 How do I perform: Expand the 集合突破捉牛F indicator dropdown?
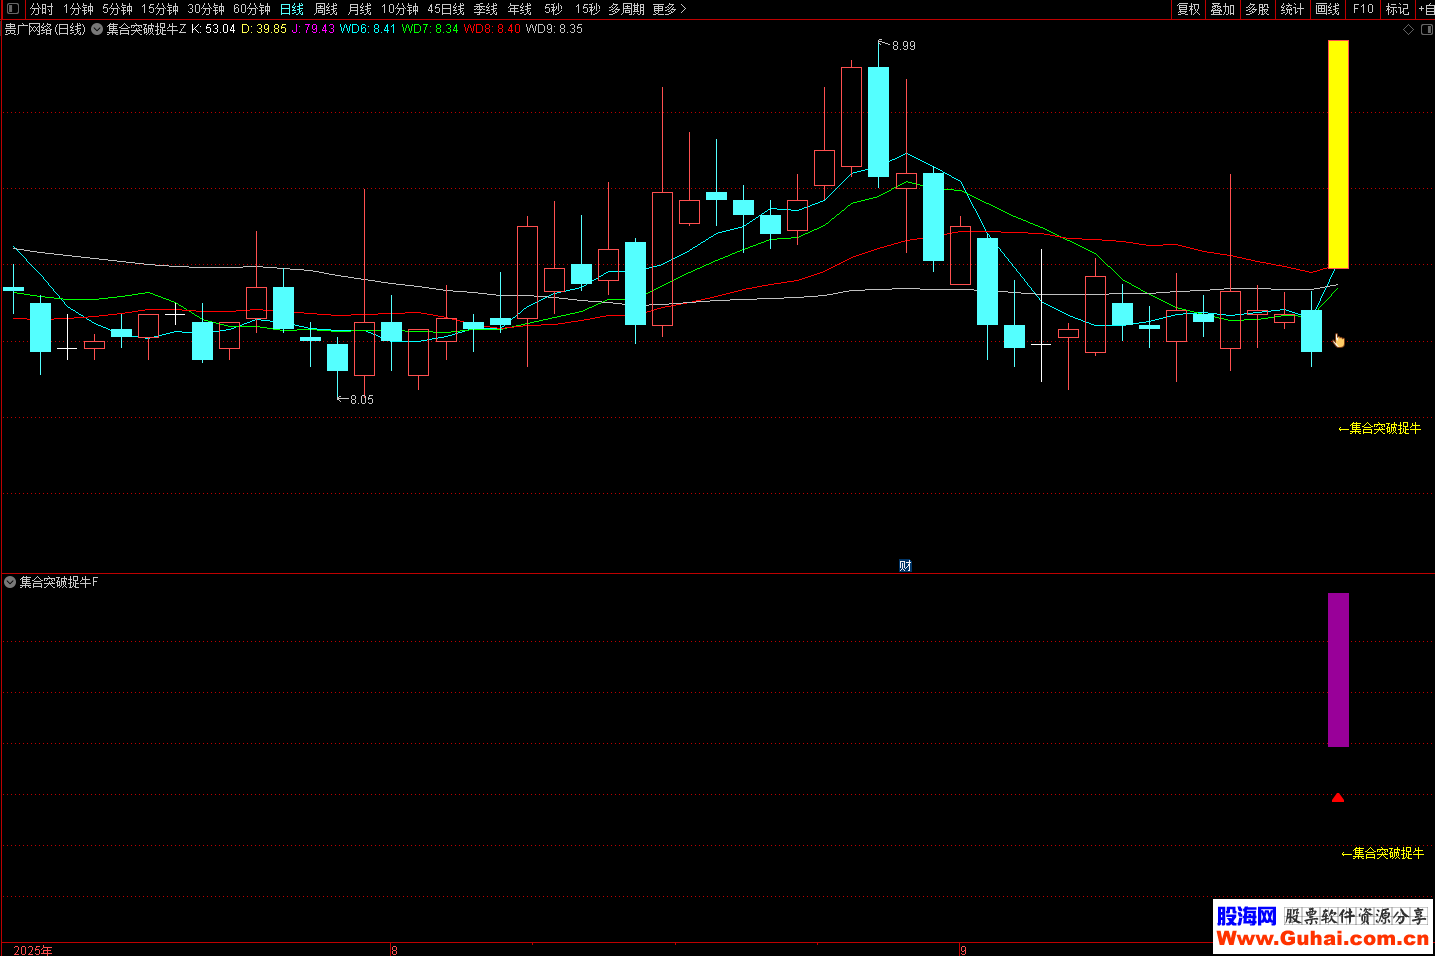(x=10, y=582)
